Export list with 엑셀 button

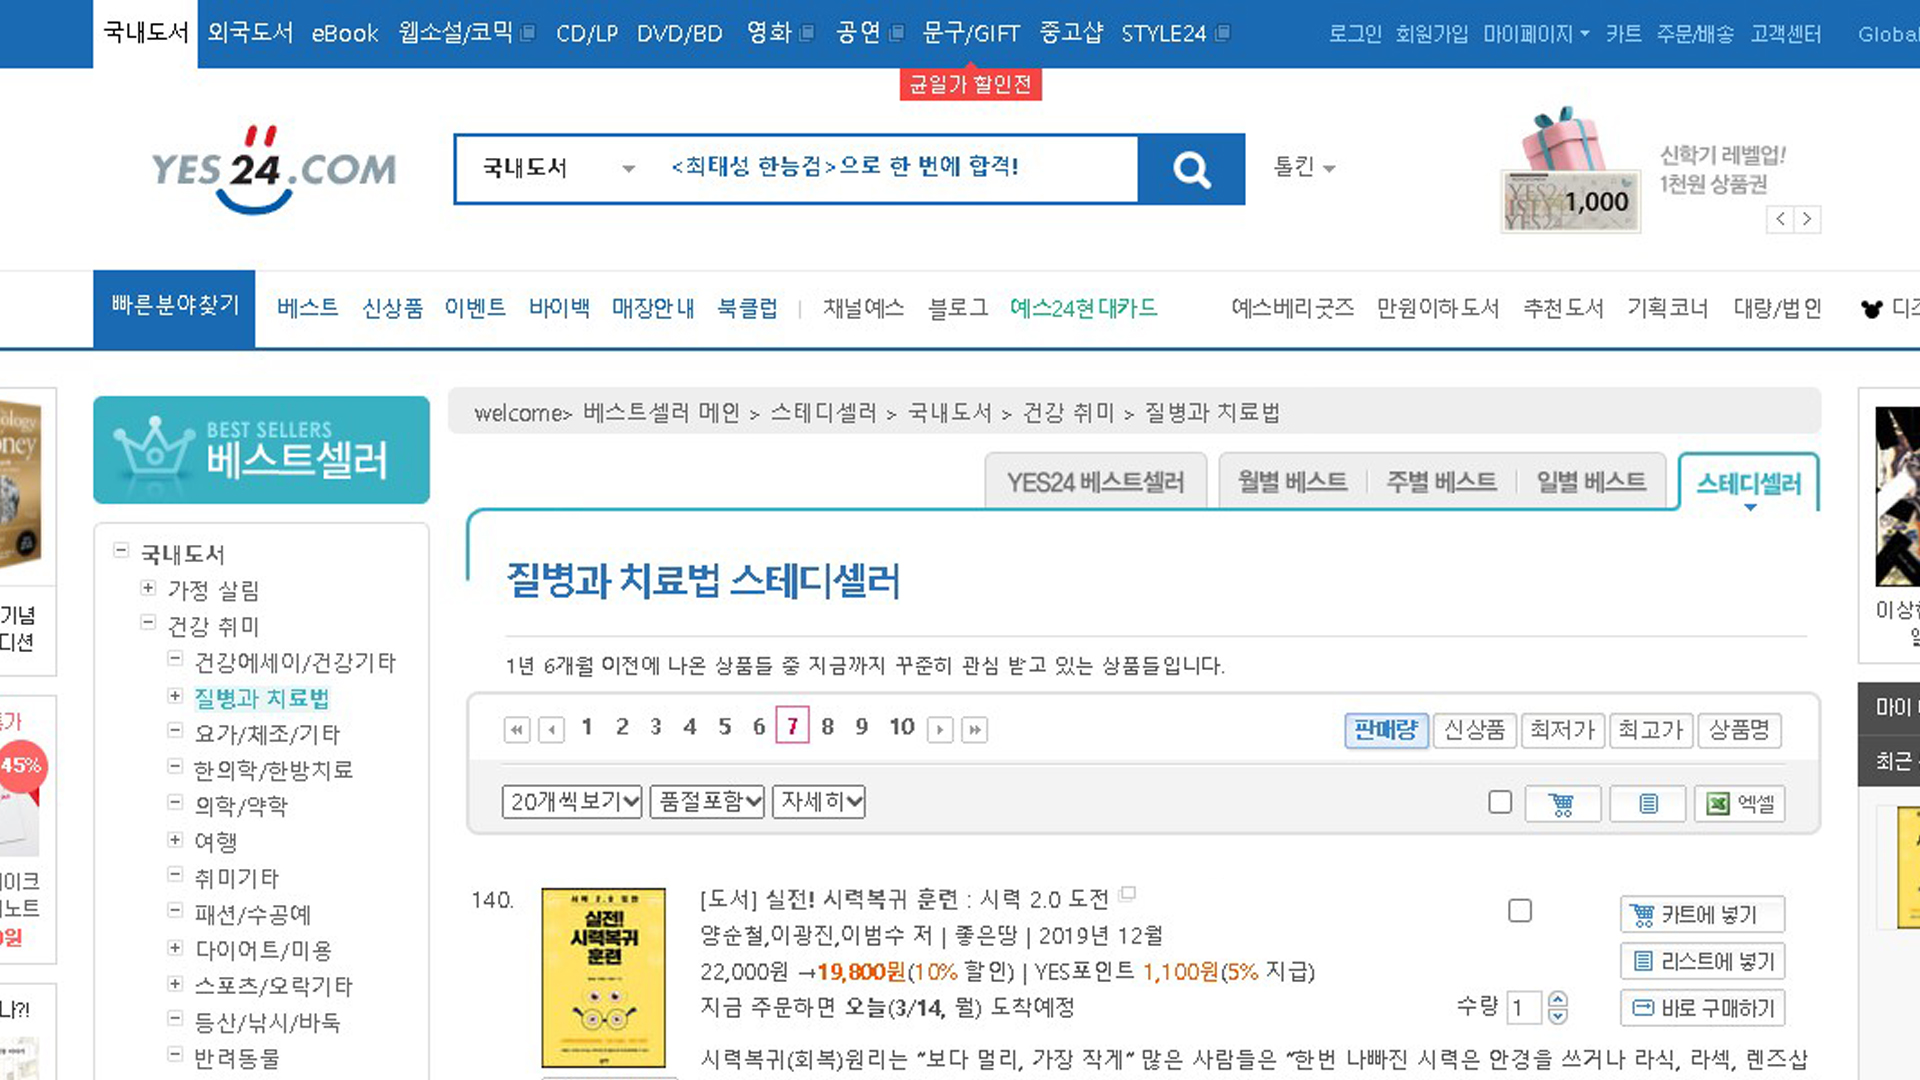pos(1740,804)
